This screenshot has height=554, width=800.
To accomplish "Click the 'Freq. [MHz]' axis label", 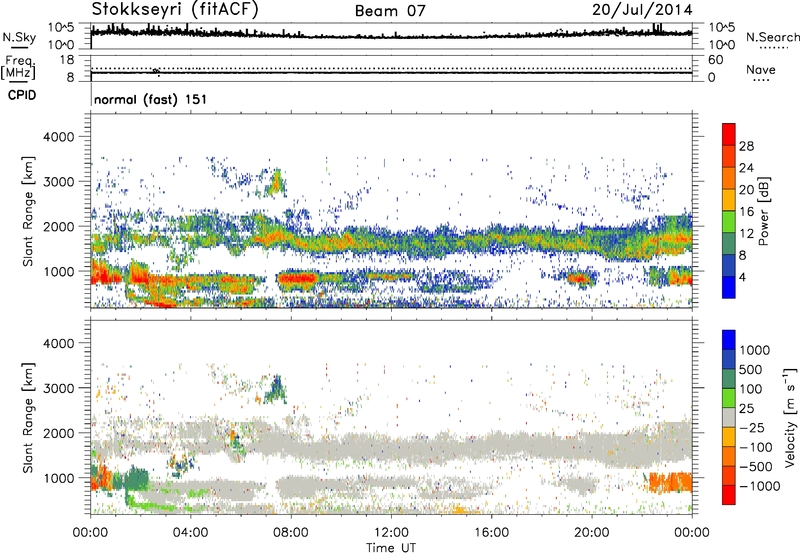I will click(x=19, y=68).
